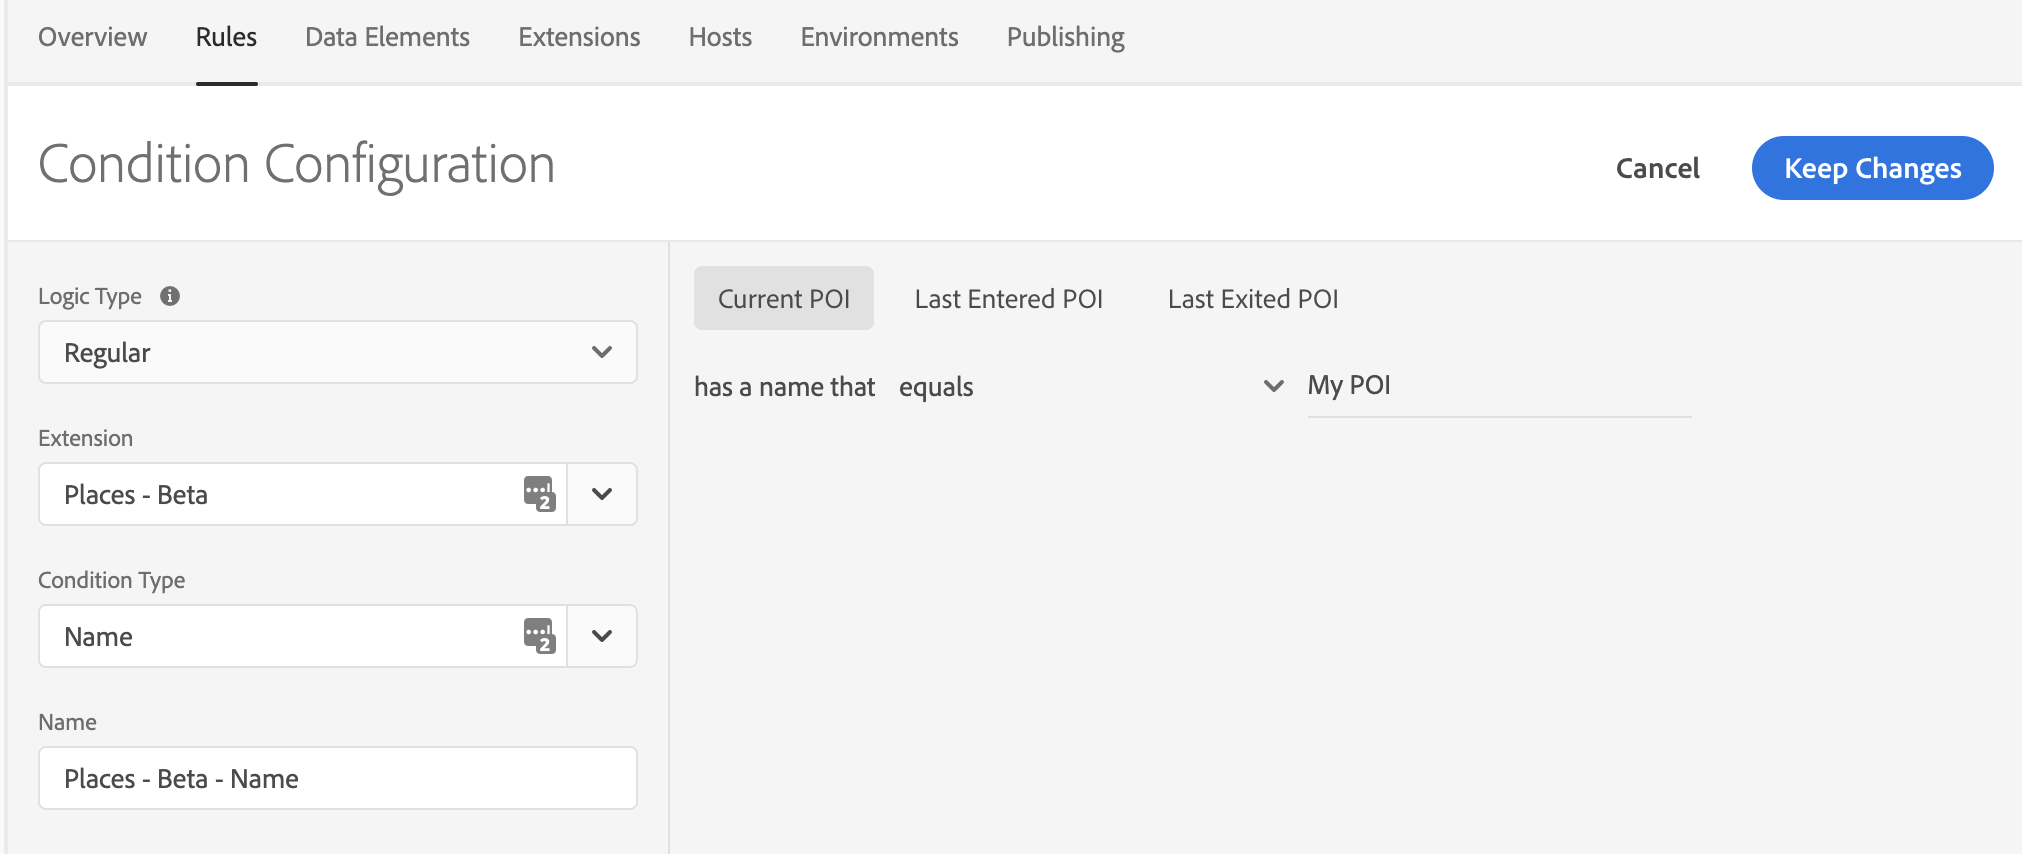Click the Logic Type info icon
The image size is (2022, 854).
[170, 296]
